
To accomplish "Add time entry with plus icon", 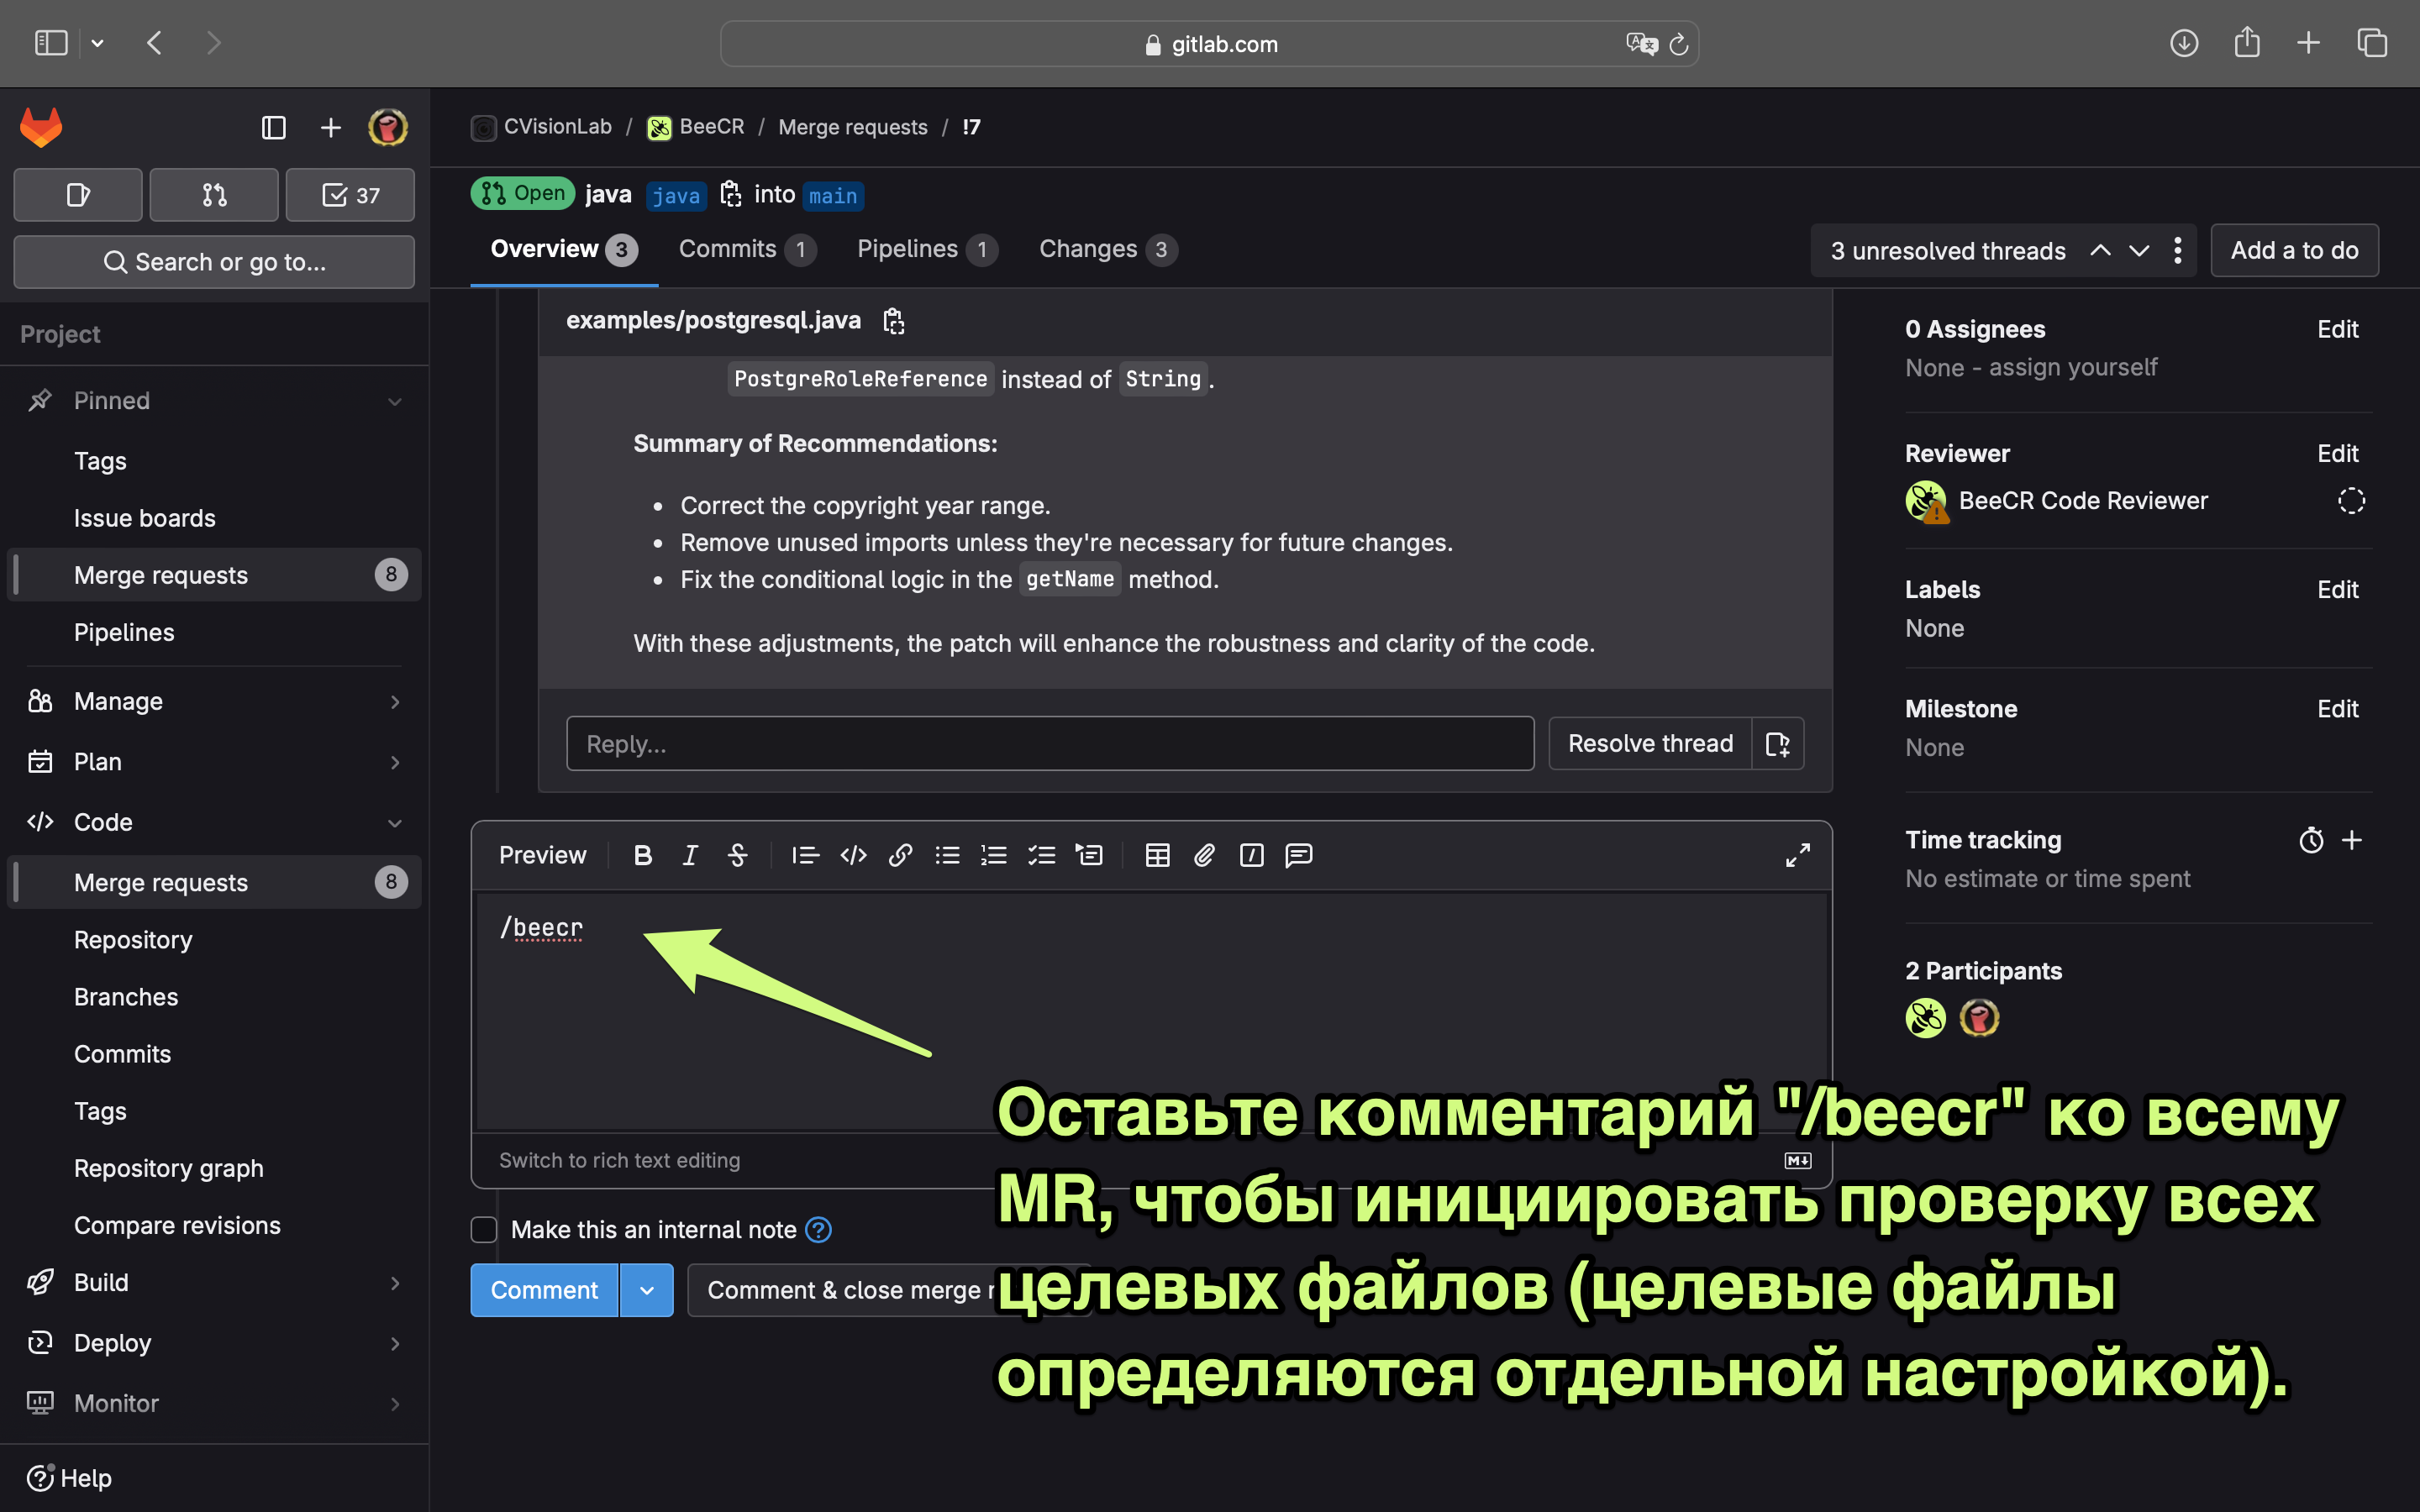I will [2352, 840].
